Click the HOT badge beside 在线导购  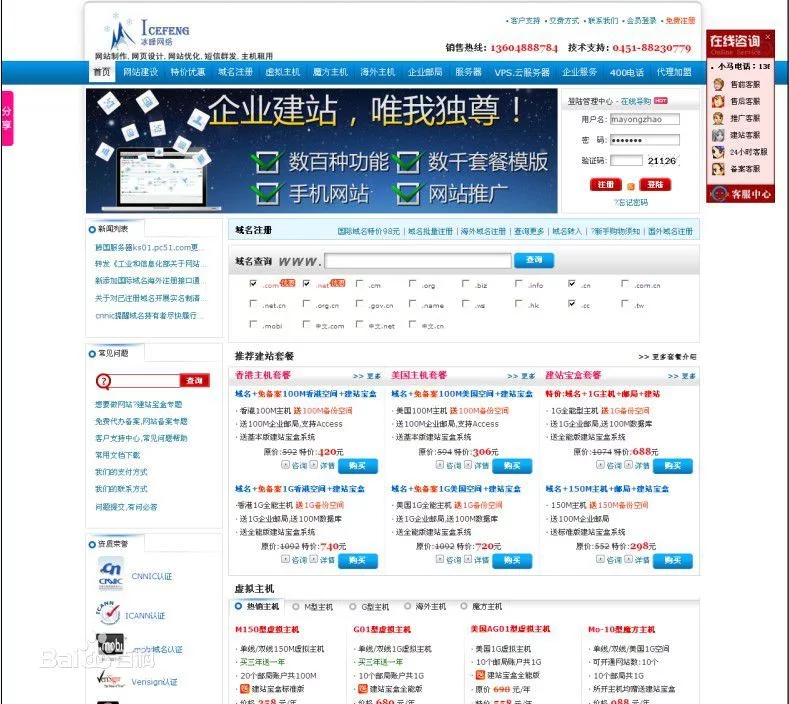(661, 101)
